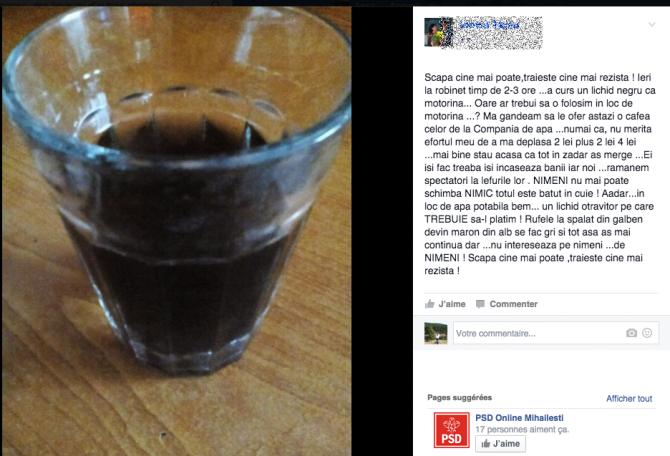Image resolution: width=670 pixels, height=456 pixels.
Task: Like the PSD Online Mihailesti page
Action: (500, 444)
